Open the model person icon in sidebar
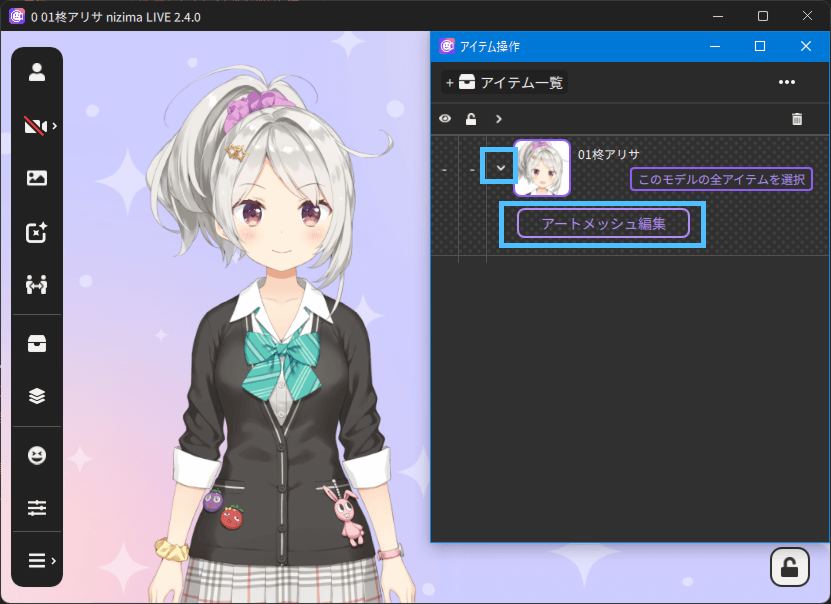The image size is (831, 604). coord(37,72)
